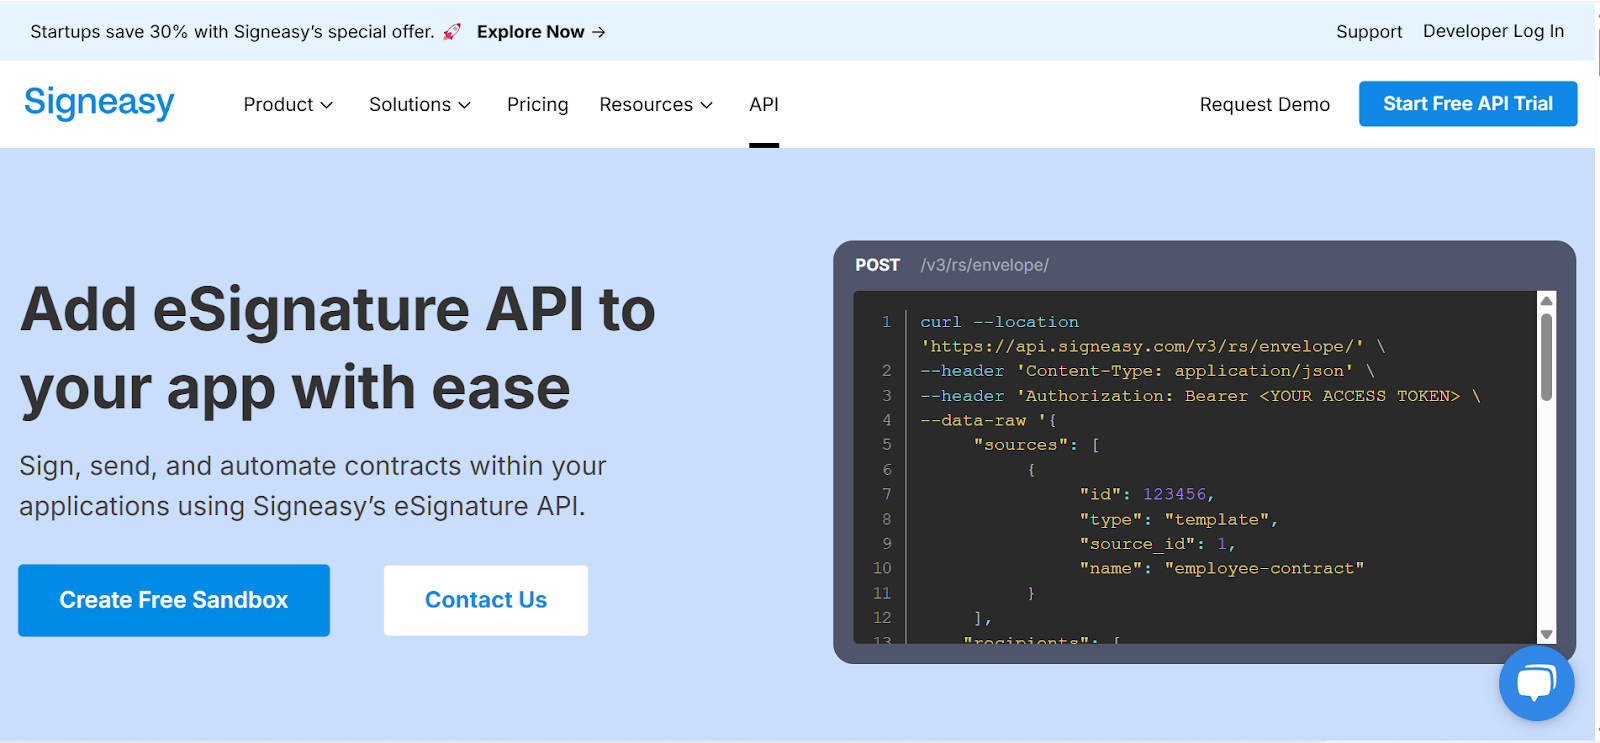Select the API nav item
The height and width of the screenshot is (743, 1600).
coord(764,104)
